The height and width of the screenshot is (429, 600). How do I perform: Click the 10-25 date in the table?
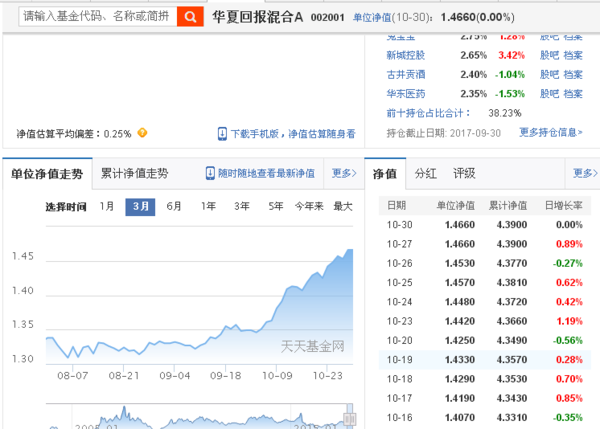399,282
